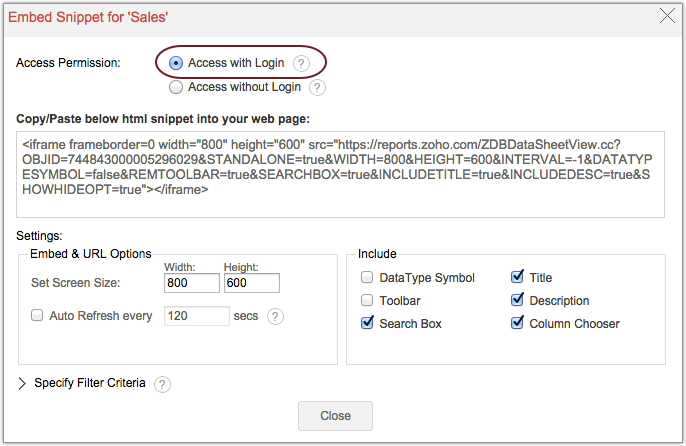Uncheck the Title checkbox

coord(518,278)
